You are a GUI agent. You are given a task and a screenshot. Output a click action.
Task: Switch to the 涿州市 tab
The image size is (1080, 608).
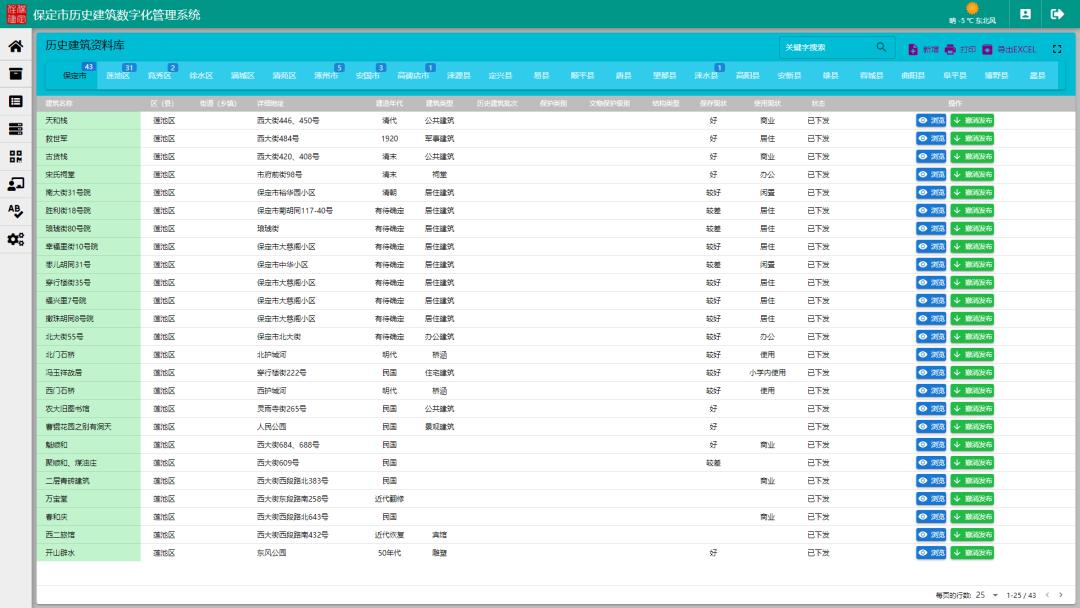[326, 75]
